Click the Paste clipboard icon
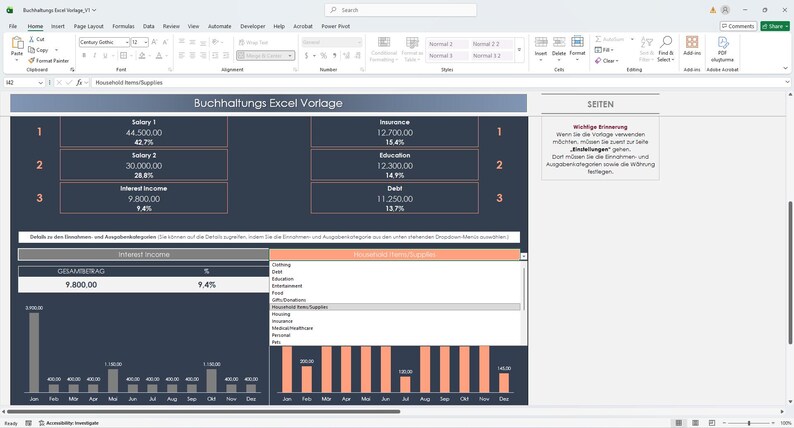 point(17,44)
